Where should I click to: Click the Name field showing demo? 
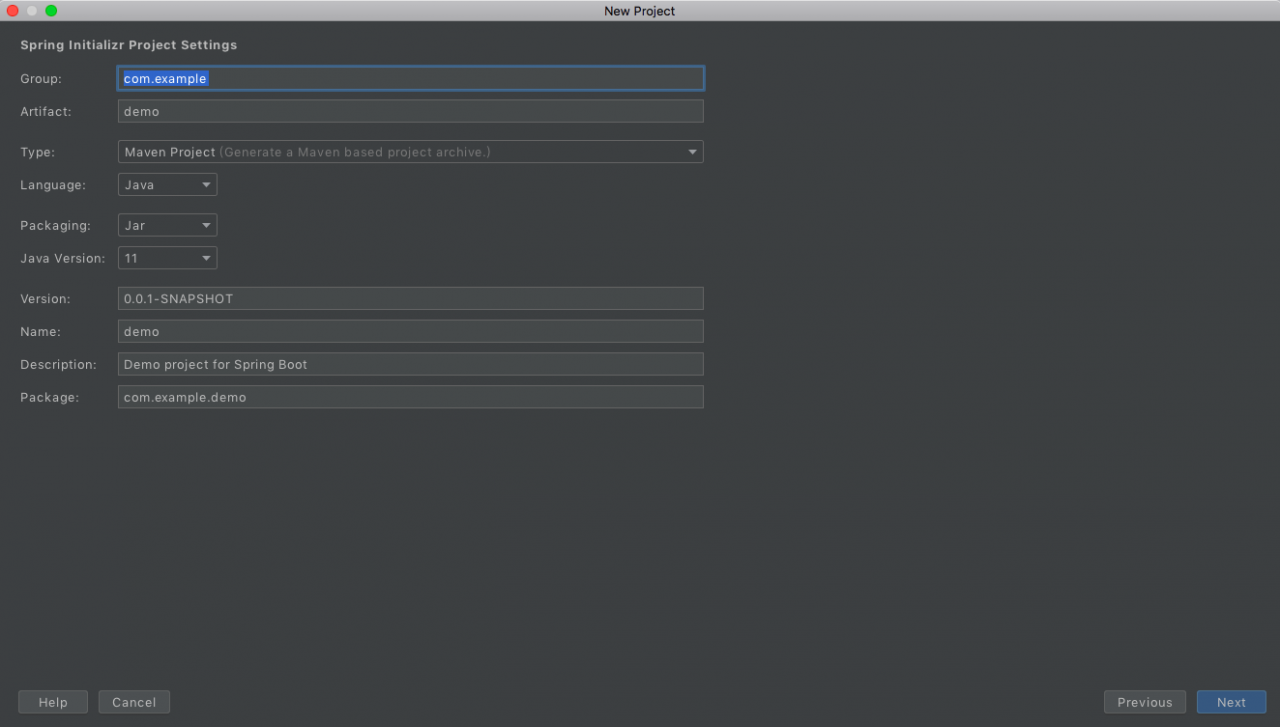coord(410,331)
